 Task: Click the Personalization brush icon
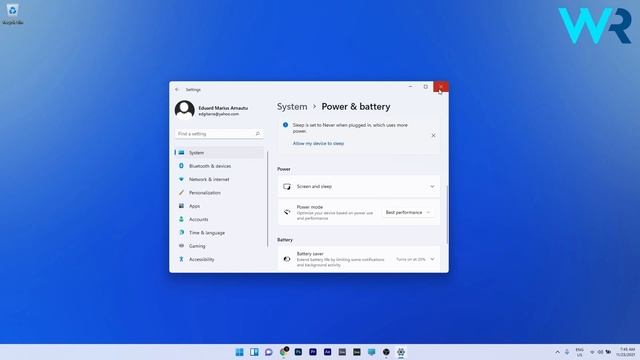coord(181,192)
